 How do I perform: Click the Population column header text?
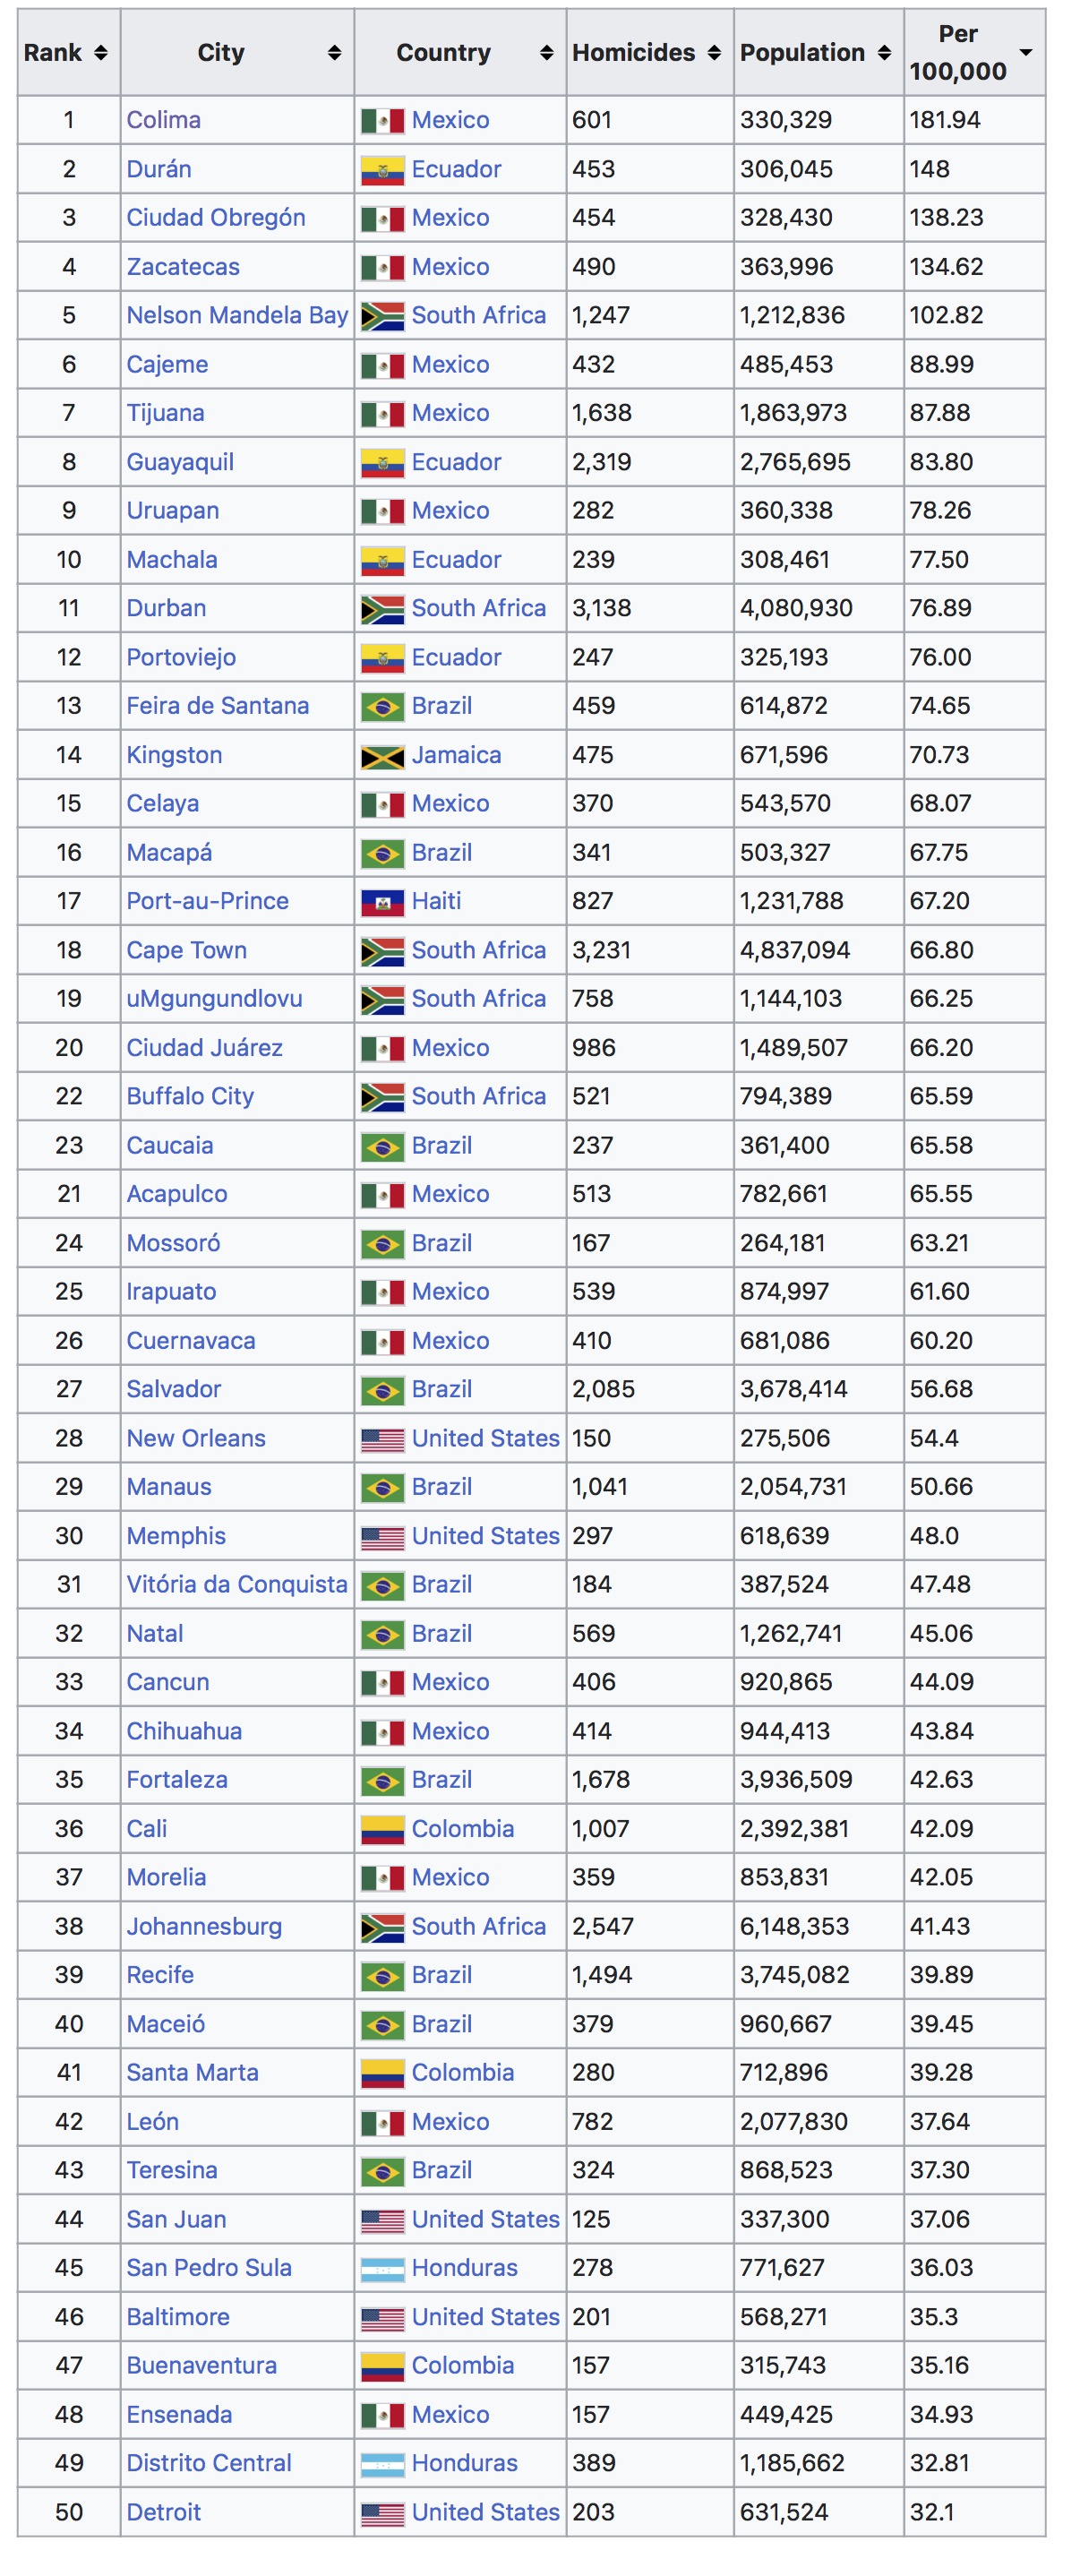click(x=802, y=52)
